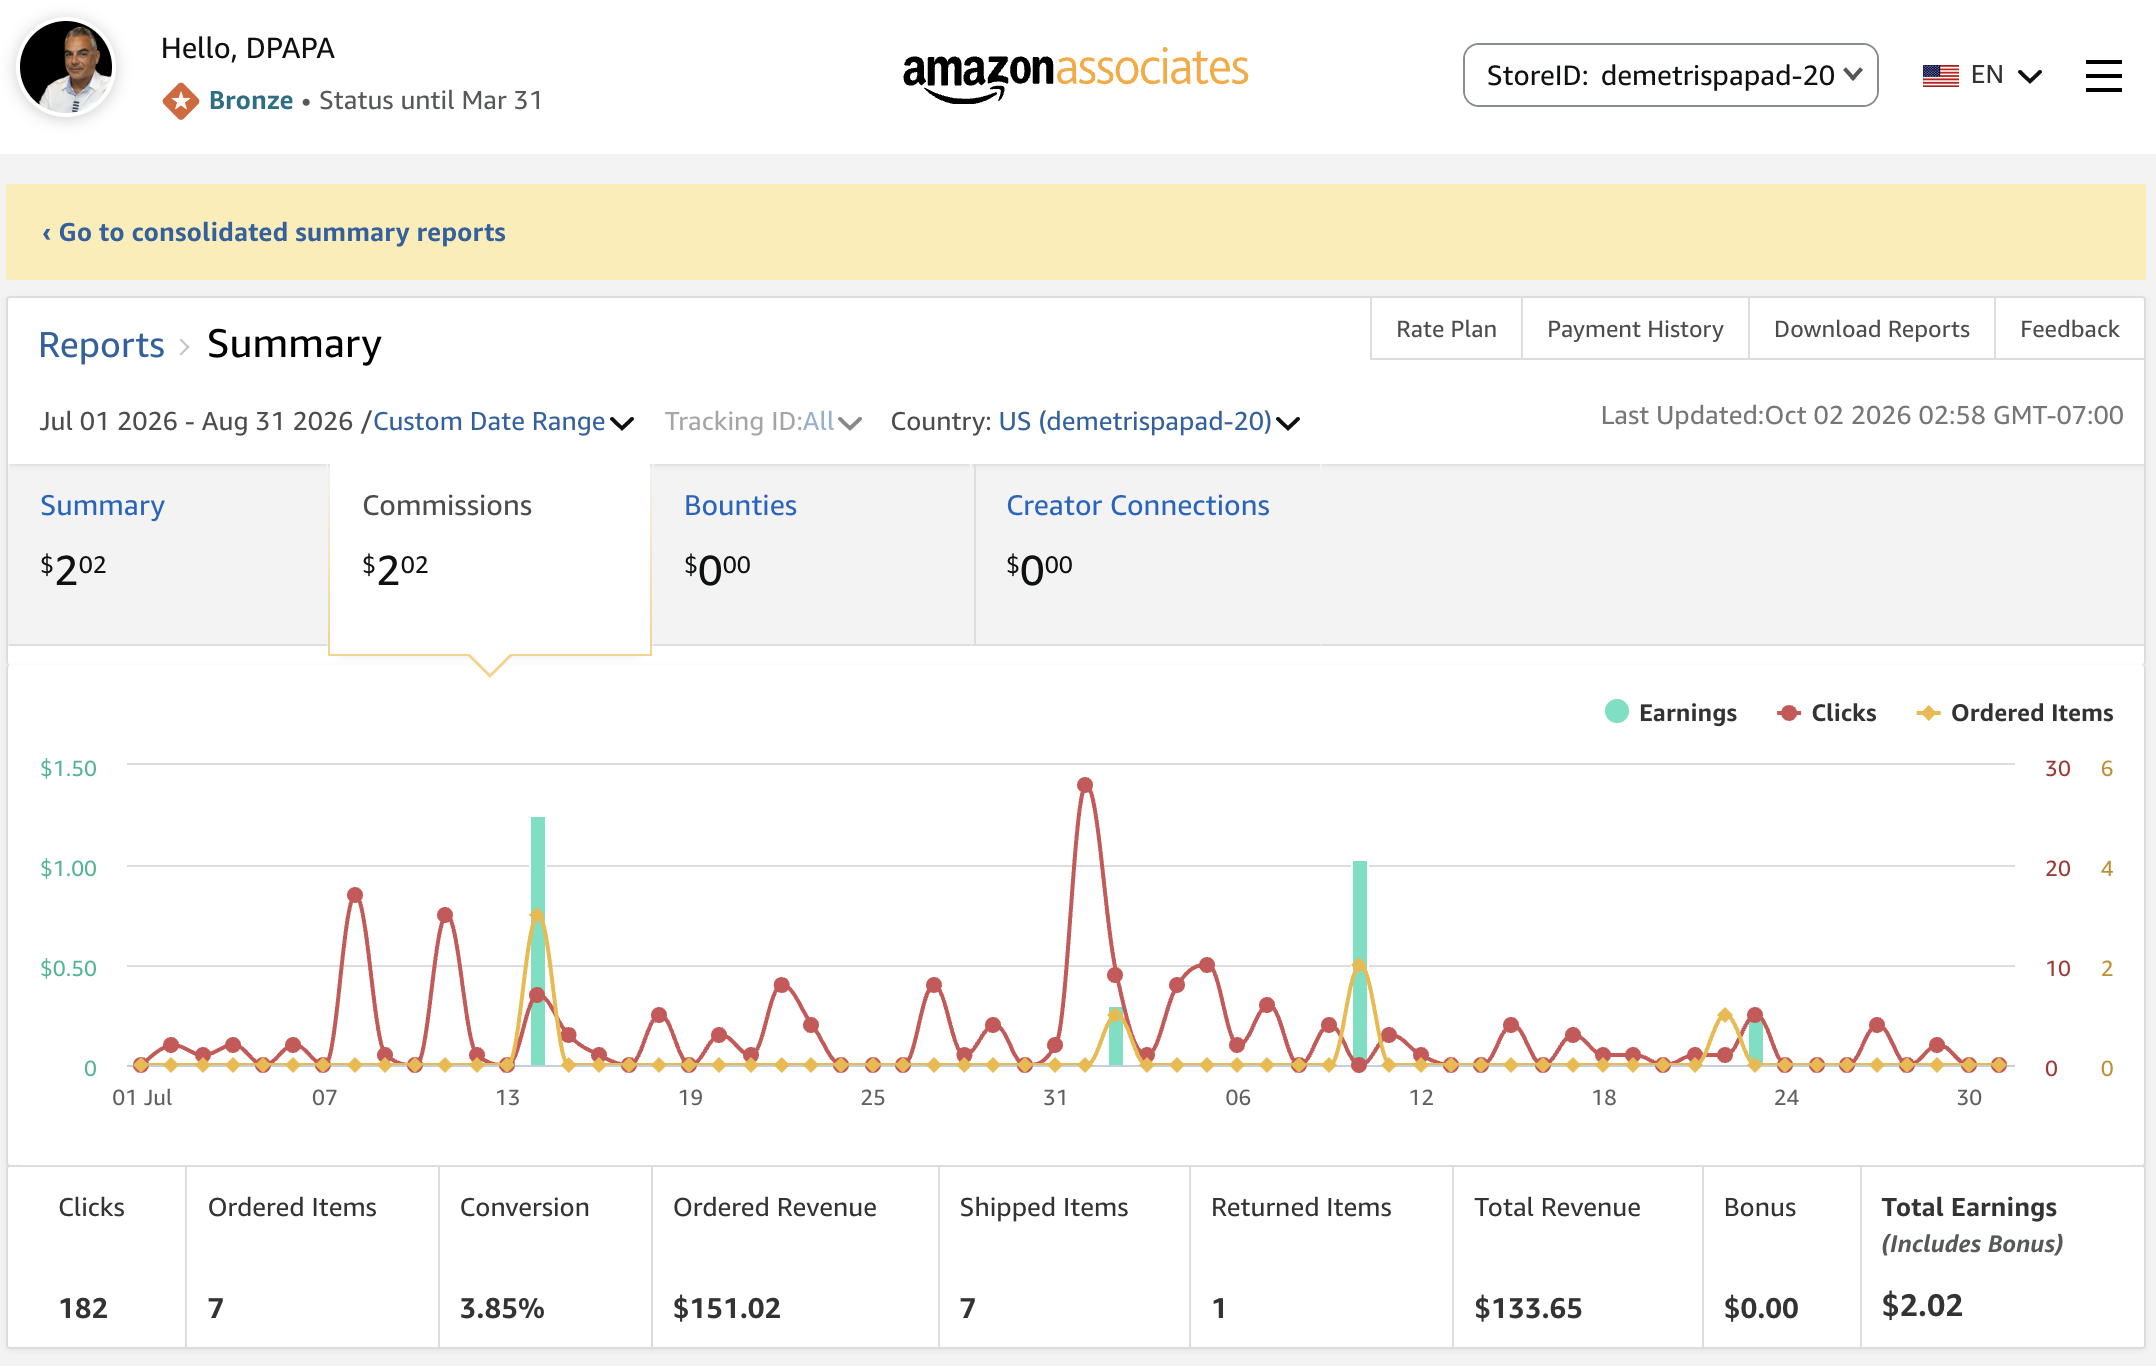
Task: Open the Custom Date Range dropdown
Action: pos(503,422)
